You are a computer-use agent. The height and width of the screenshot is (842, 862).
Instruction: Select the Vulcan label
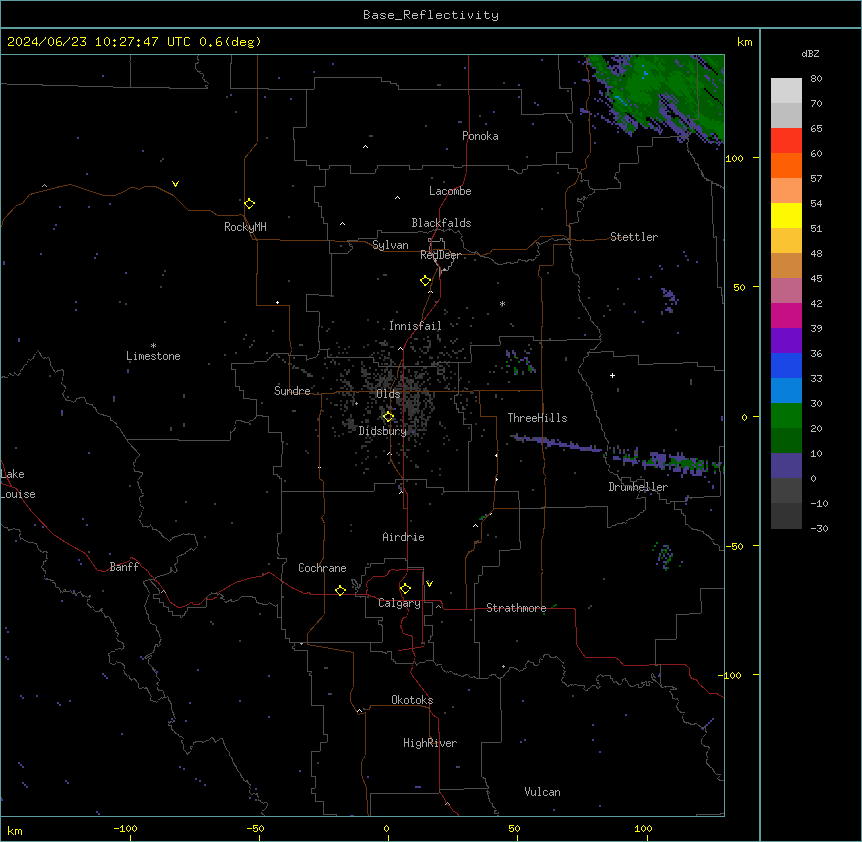543,792
